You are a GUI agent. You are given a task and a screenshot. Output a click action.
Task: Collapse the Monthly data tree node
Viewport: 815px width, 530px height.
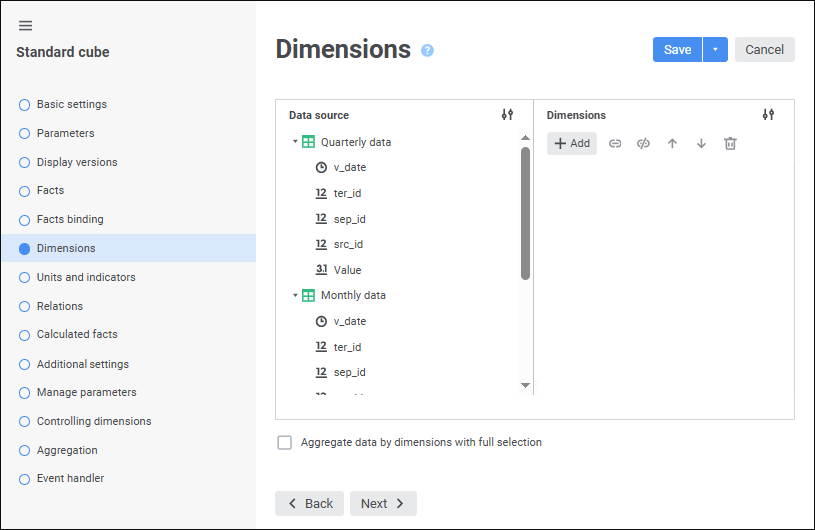coord(295,296)
